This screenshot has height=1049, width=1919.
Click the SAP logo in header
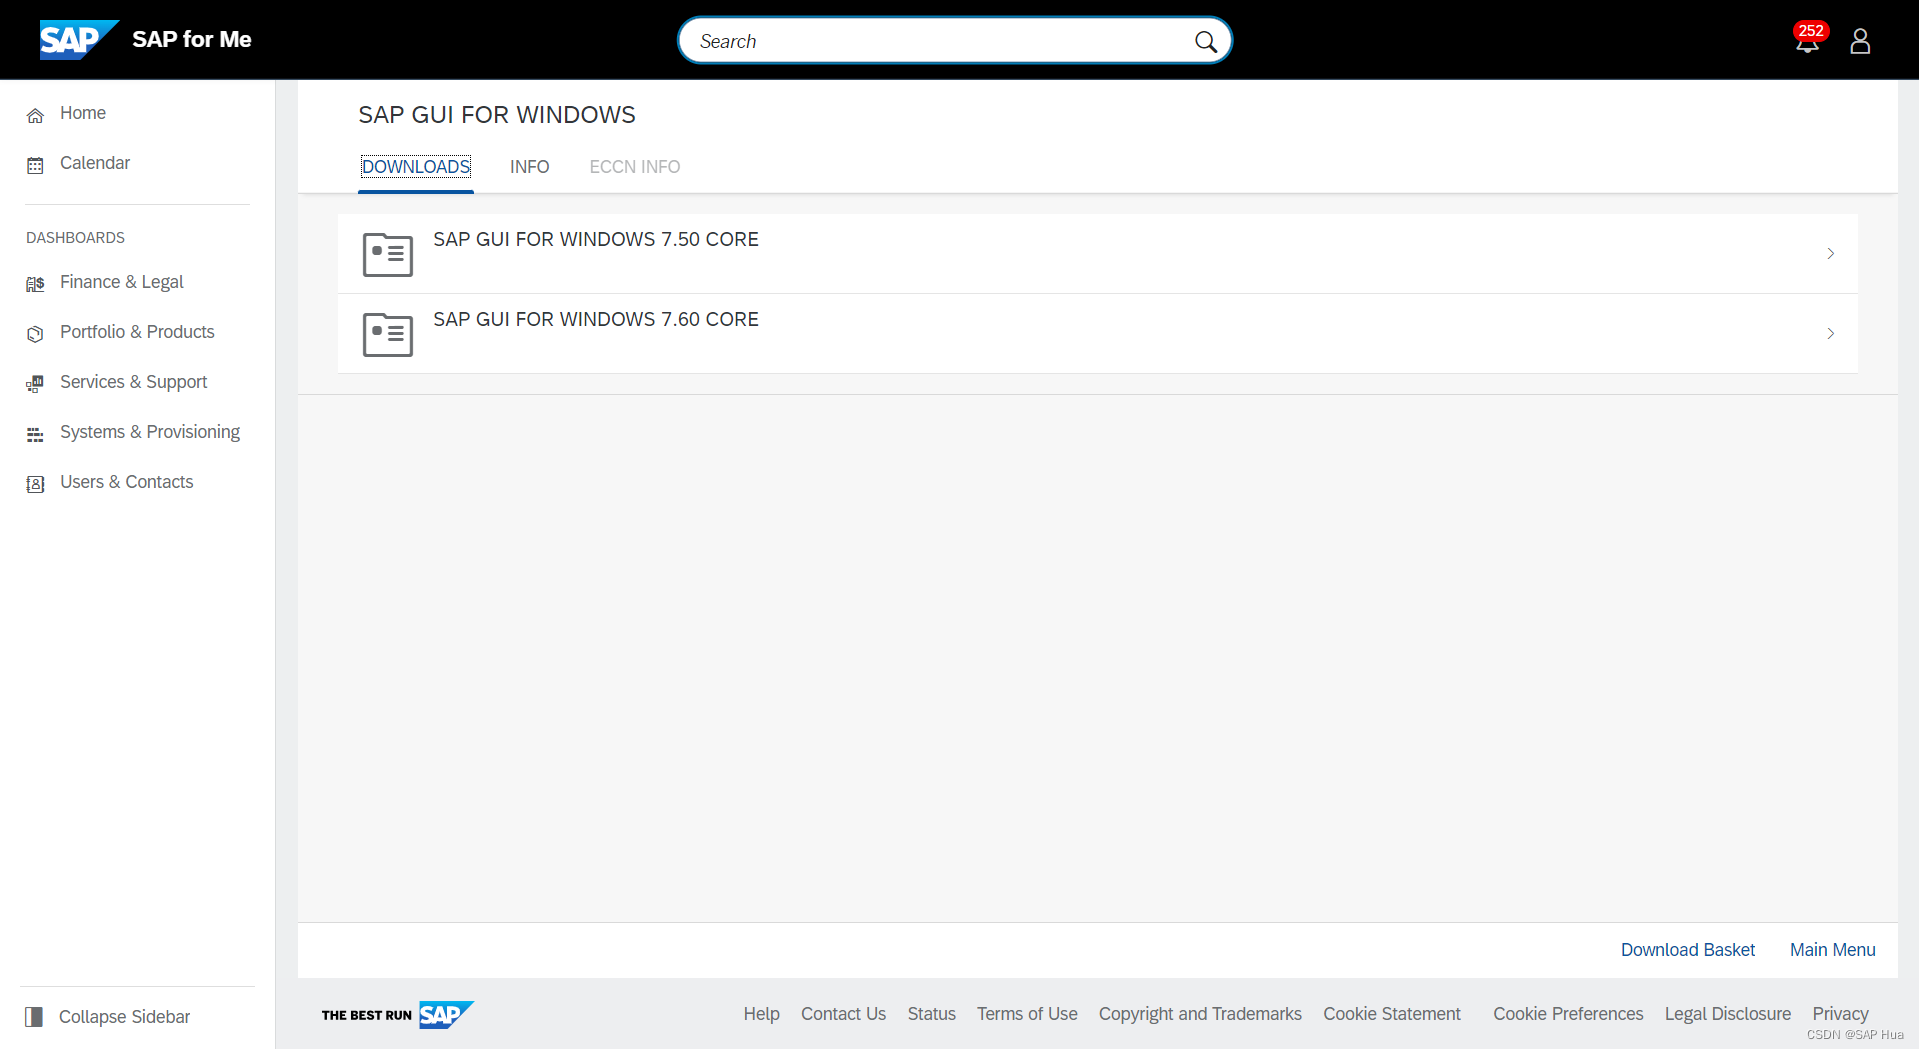tap(78, 40)
